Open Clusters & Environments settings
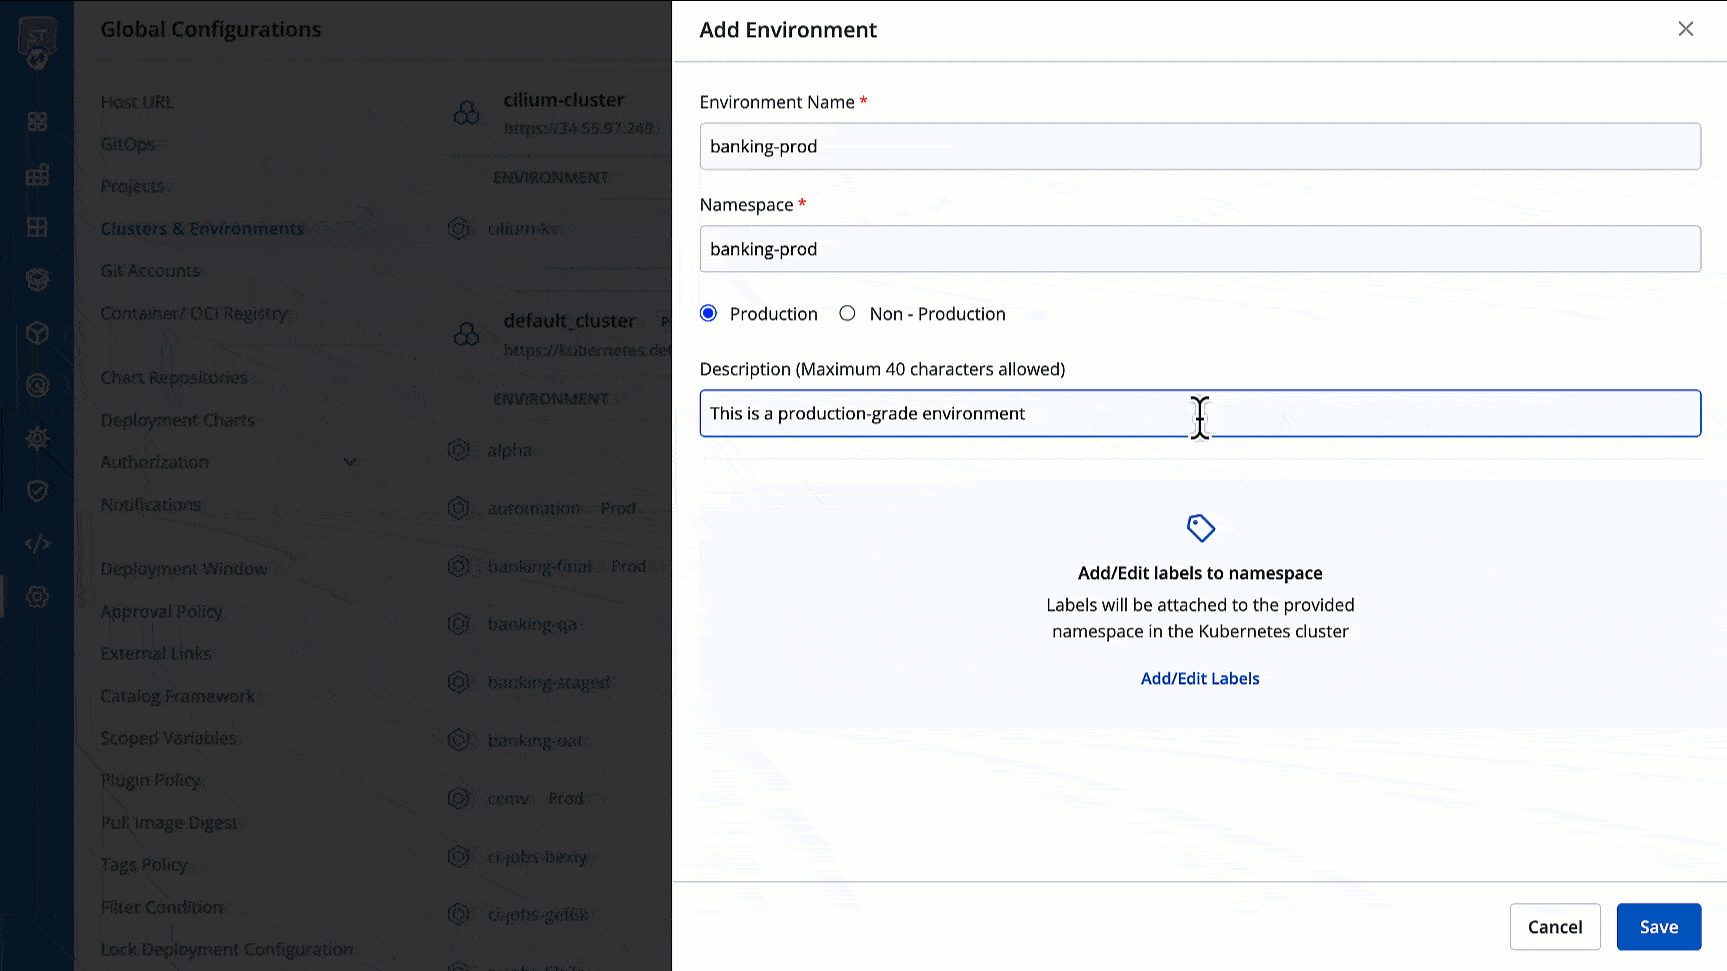The height and width of the screenshot is (971, 1727). [202, 229]
